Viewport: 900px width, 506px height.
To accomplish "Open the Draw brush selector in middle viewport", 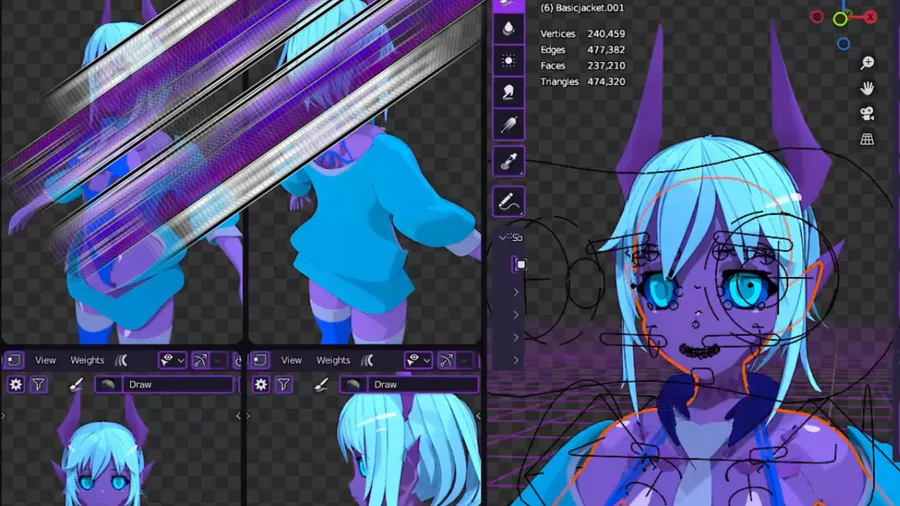I will 409,384.
